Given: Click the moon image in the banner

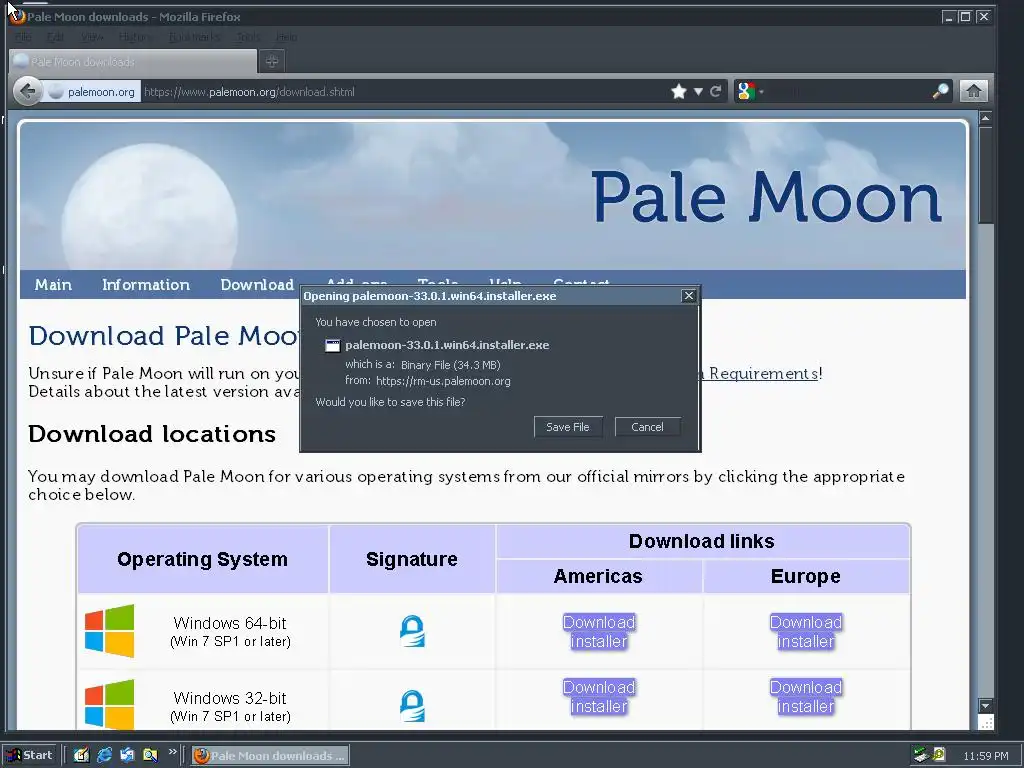Looking at the screenshot, I should coord(149,206).
